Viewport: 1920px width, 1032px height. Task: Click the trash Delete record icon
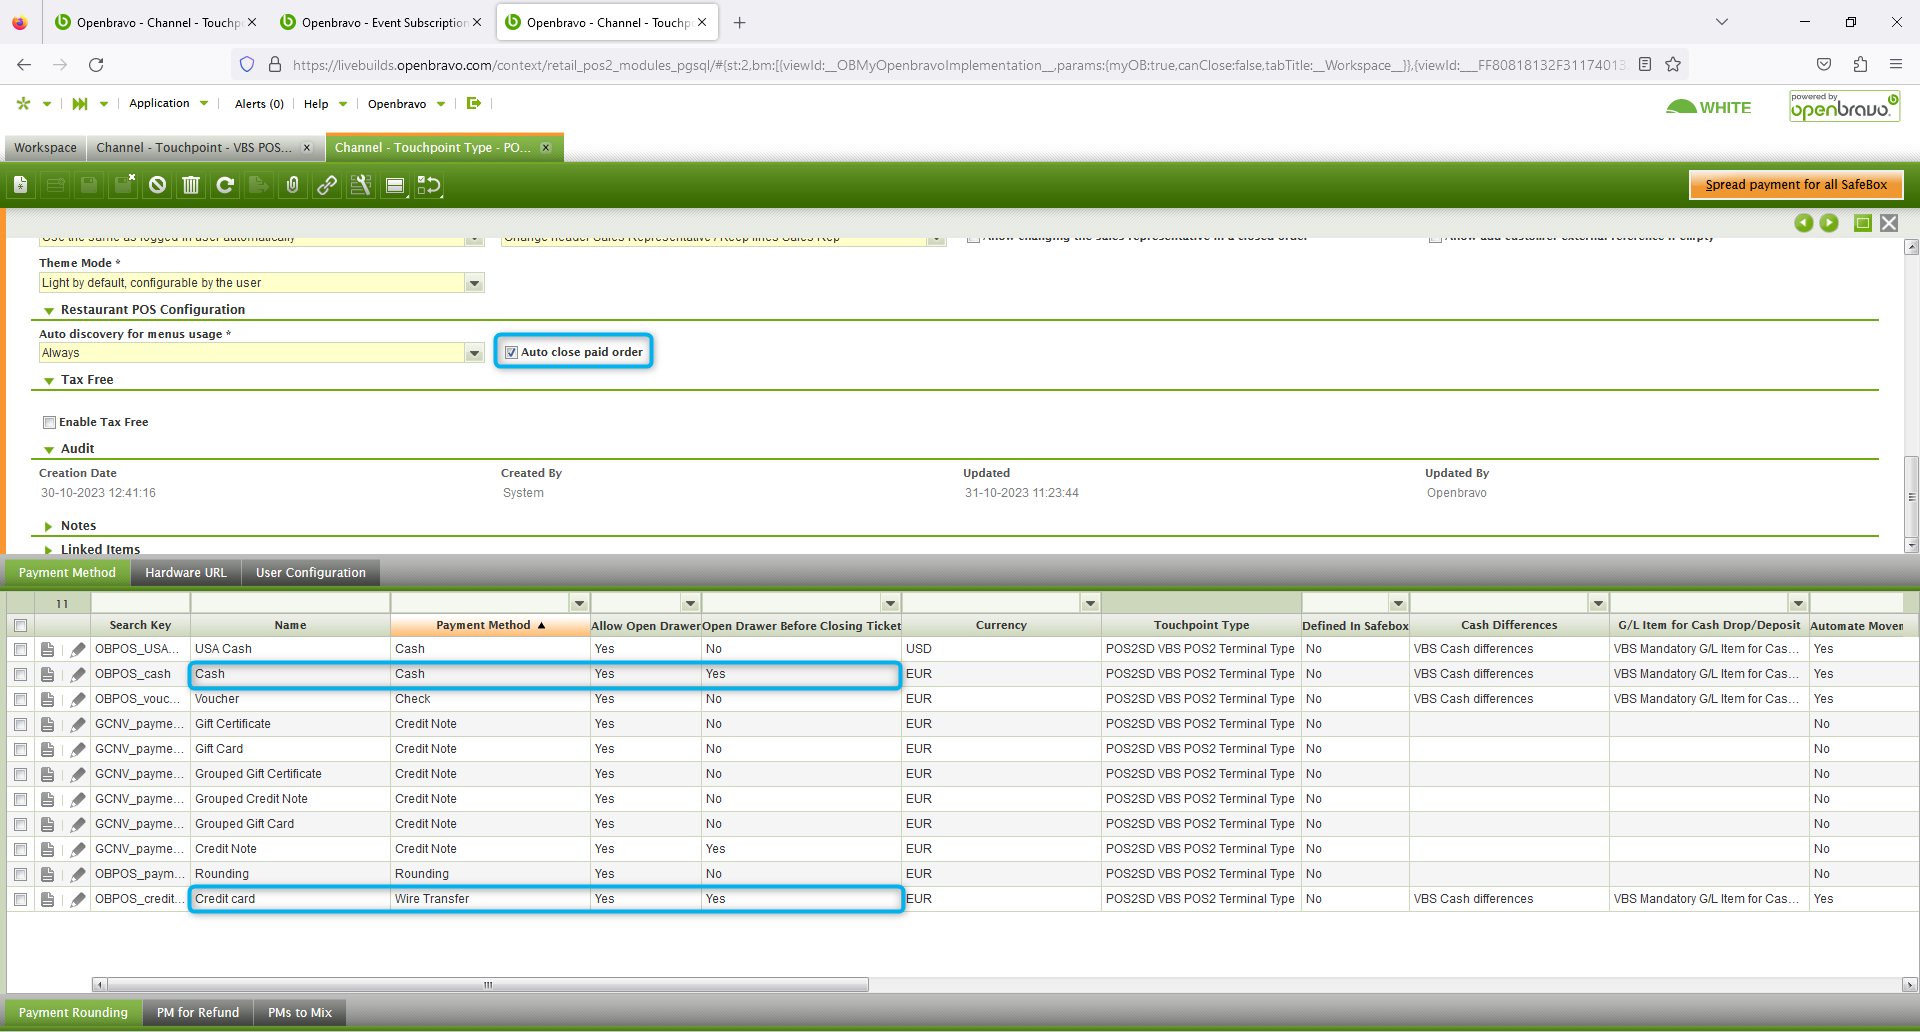click(191, 185)
